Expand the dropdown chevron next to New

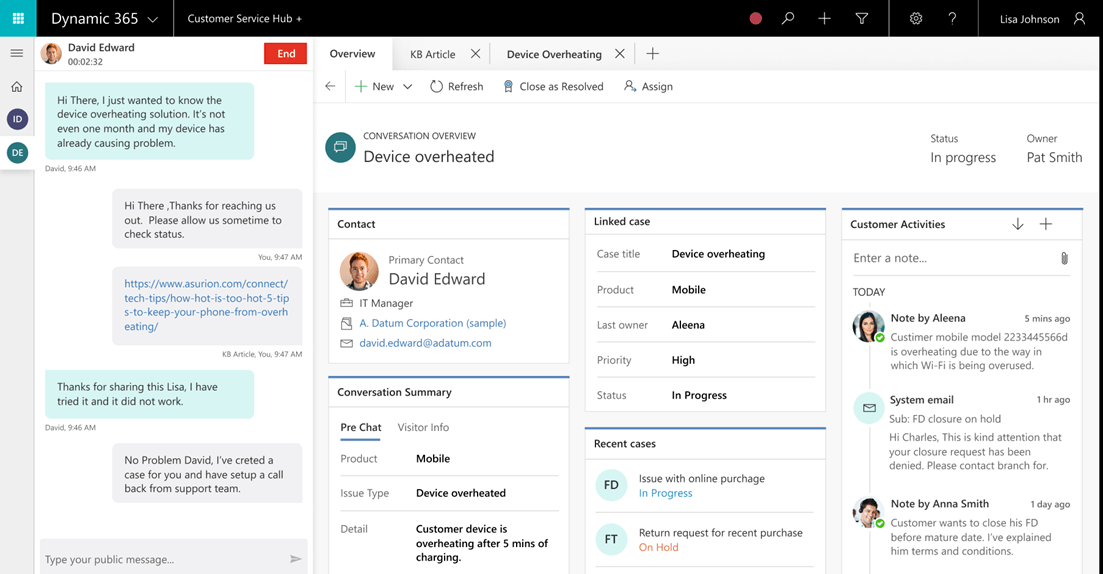point(407,87)
